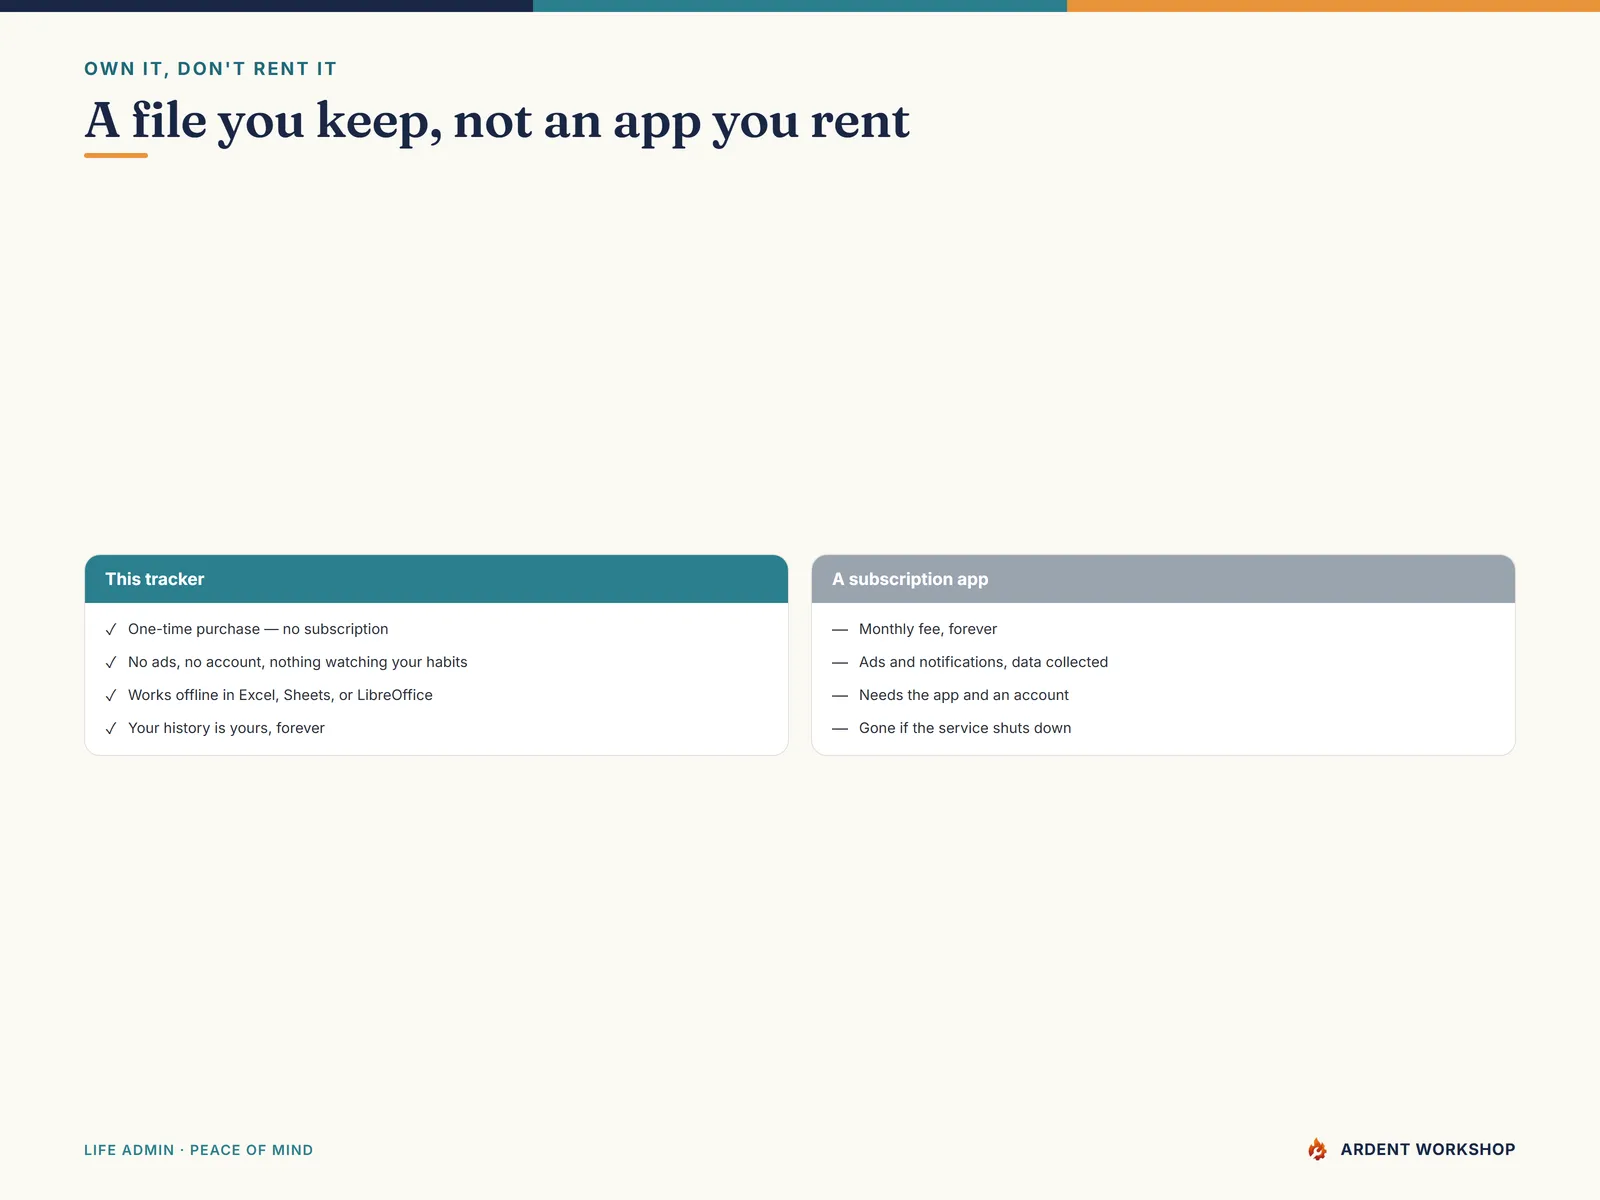
Task: Click the title 'A file you keep, not an app you rent'
Action: click(497, 121)
